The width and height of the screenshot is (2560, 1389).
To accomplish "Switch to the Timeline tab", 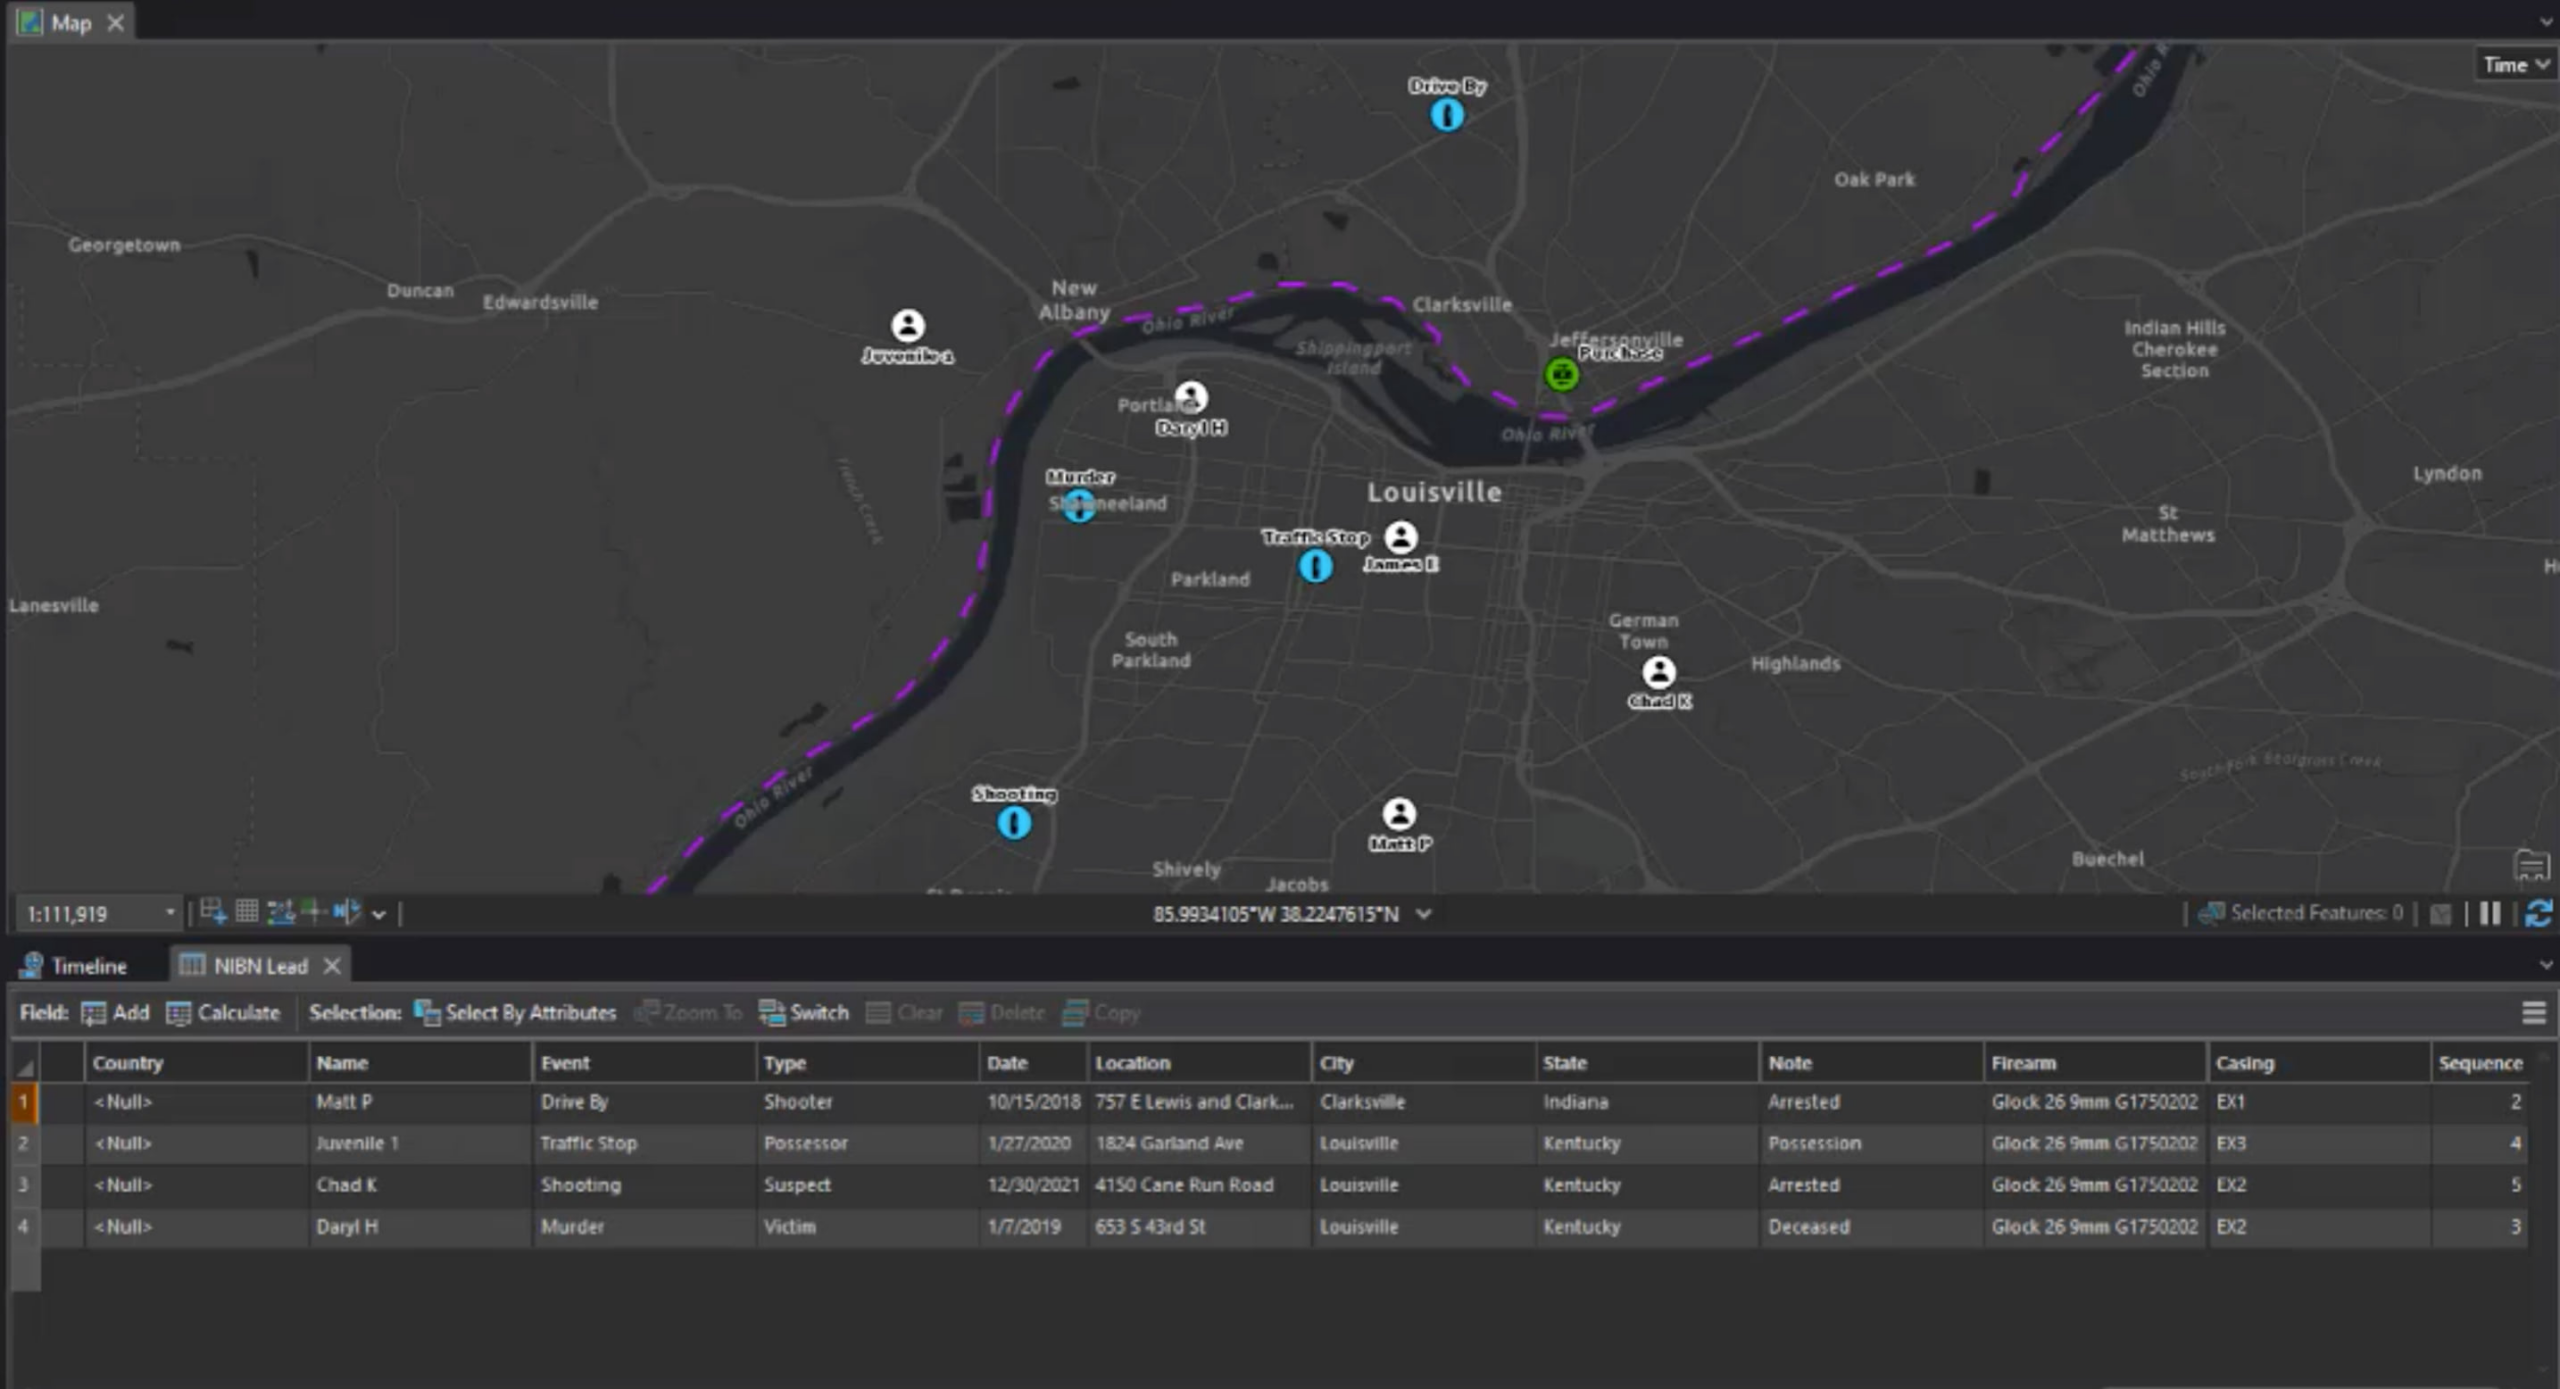I will tap(88, 965).
